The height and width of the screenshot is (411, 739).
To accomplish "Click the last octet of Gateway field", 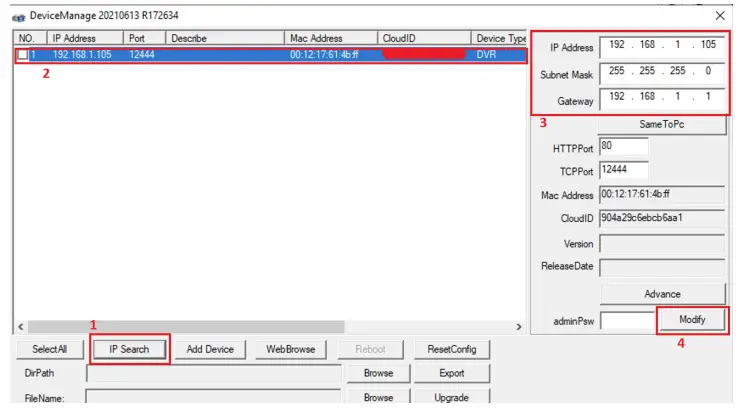I will point(708,97).
